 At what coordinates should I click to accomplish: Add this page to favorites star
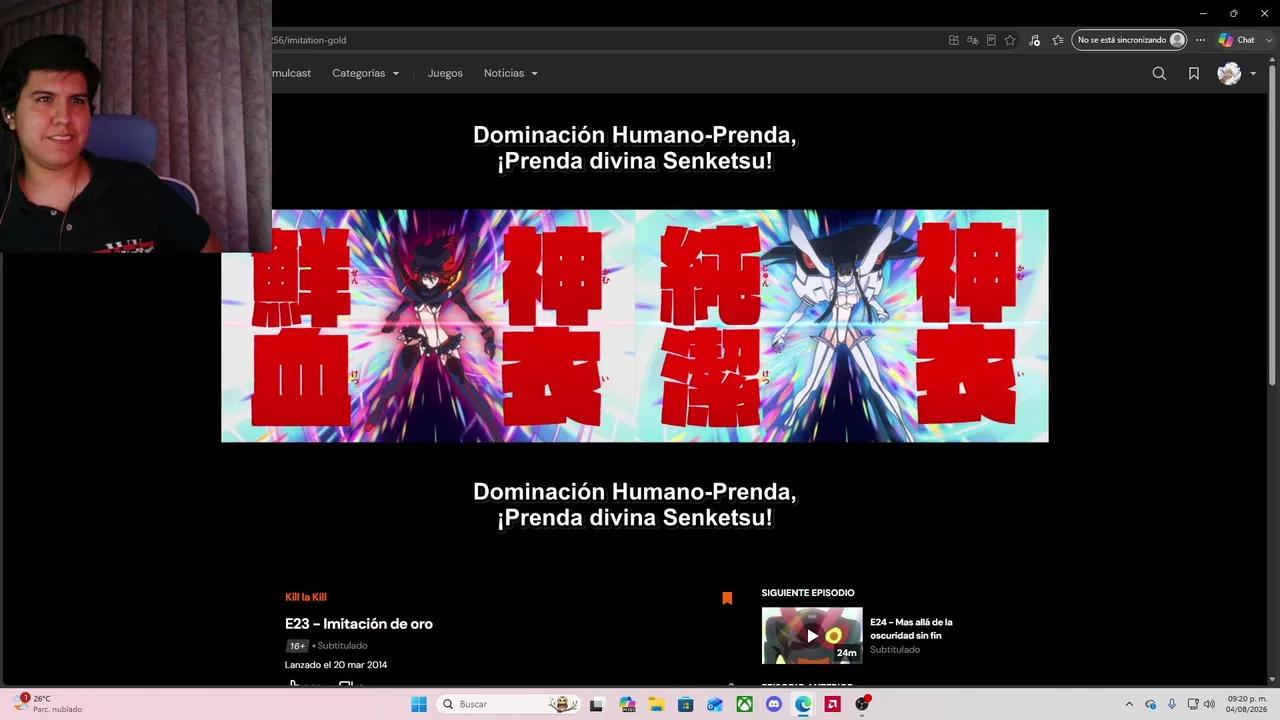(x=1010, y=40)
